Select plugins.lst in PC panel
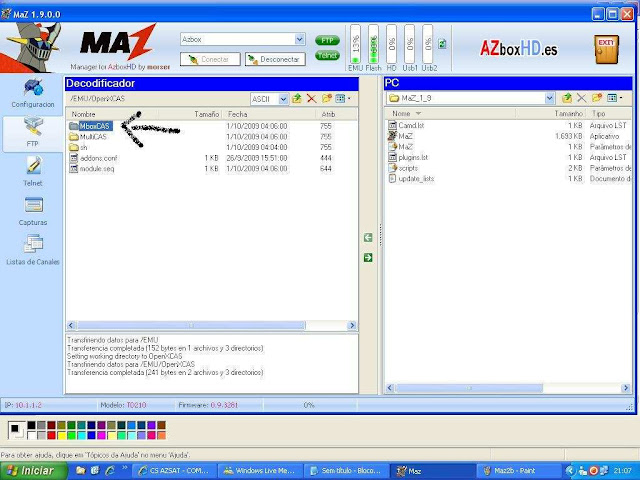The width and height of the screenshot is (640, 480). pos(408,157)
